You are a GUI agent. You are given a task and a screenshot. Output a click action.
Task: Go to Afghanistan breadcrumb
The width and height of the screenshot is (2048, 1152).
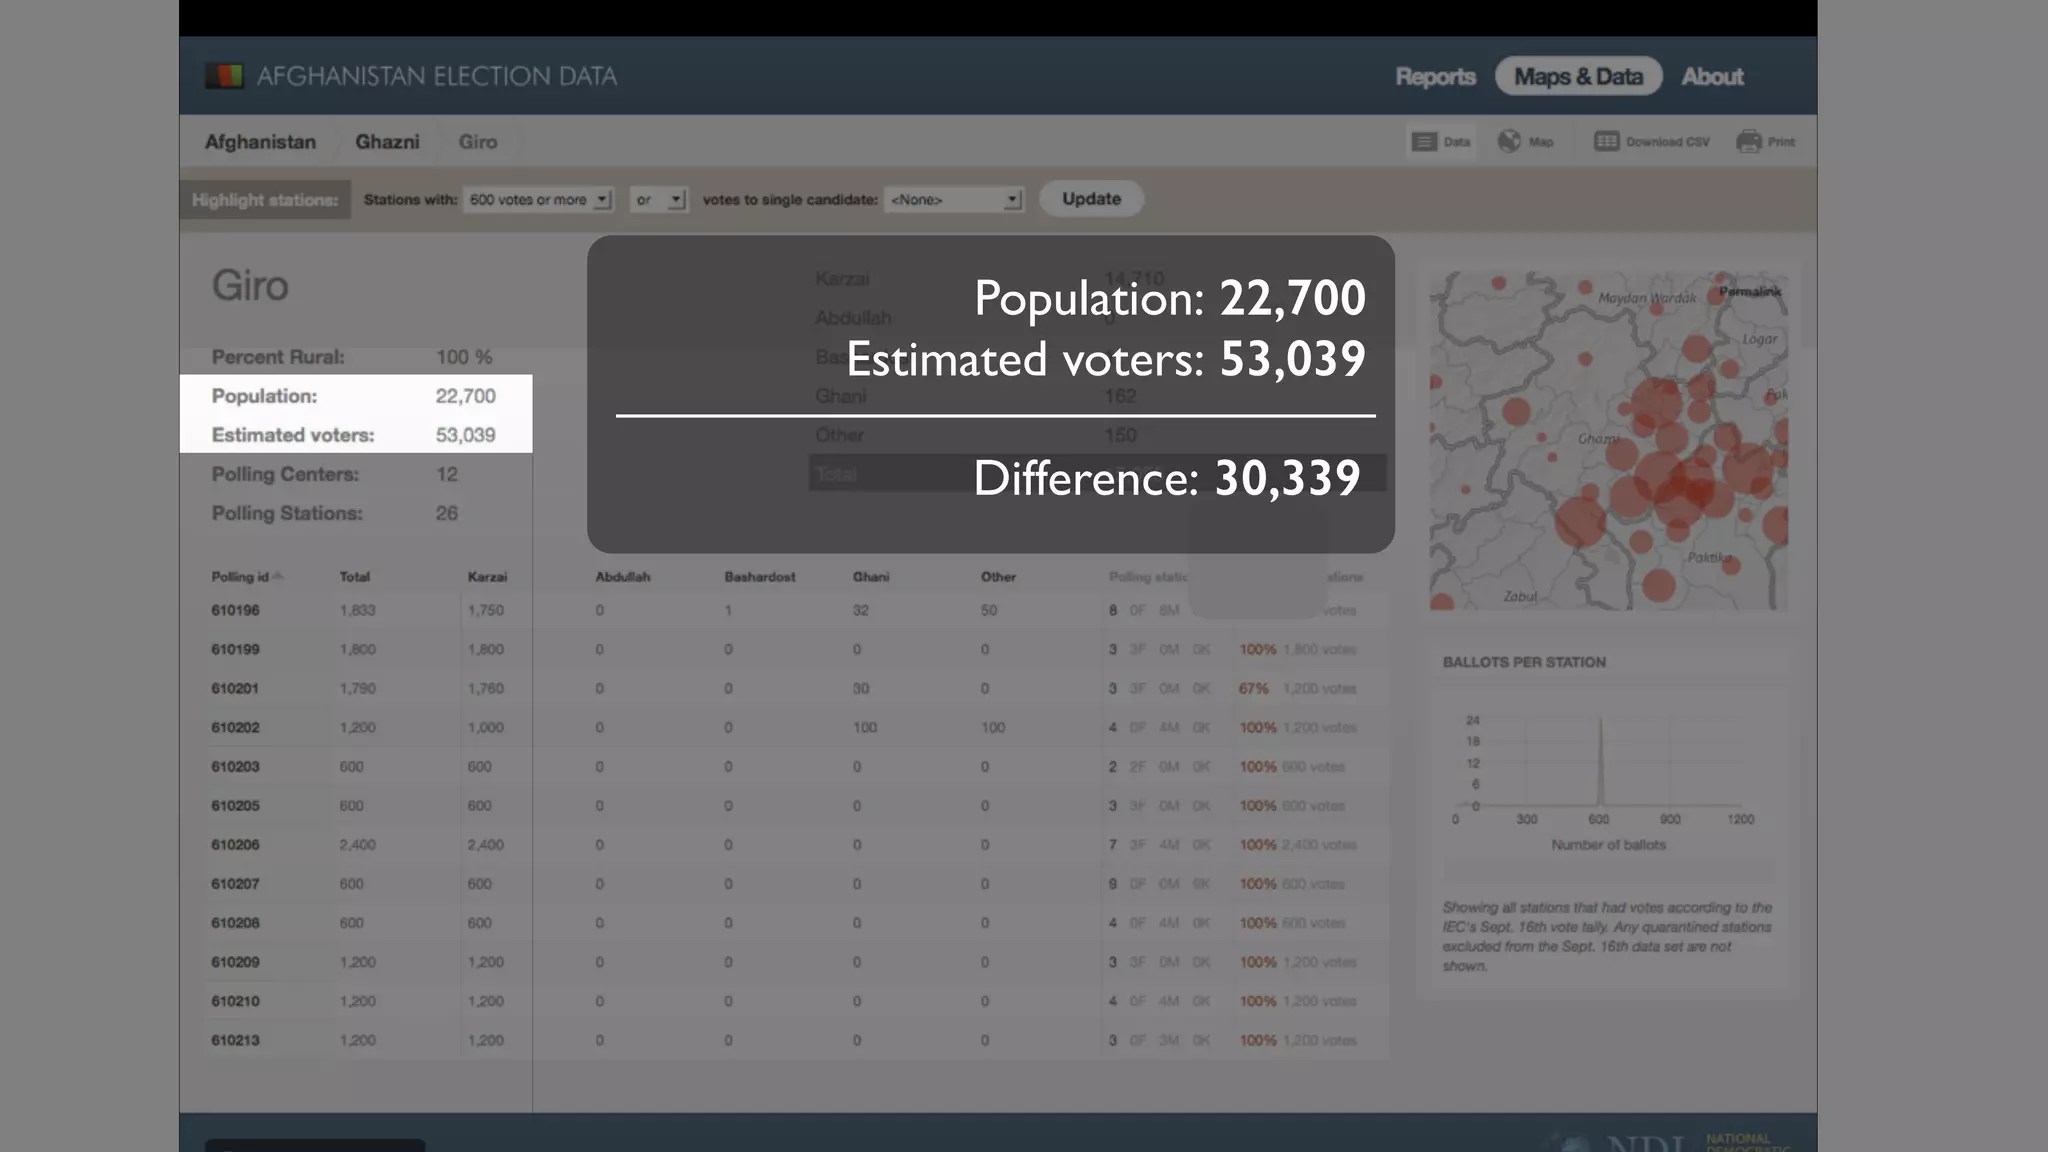coord(260,142)
